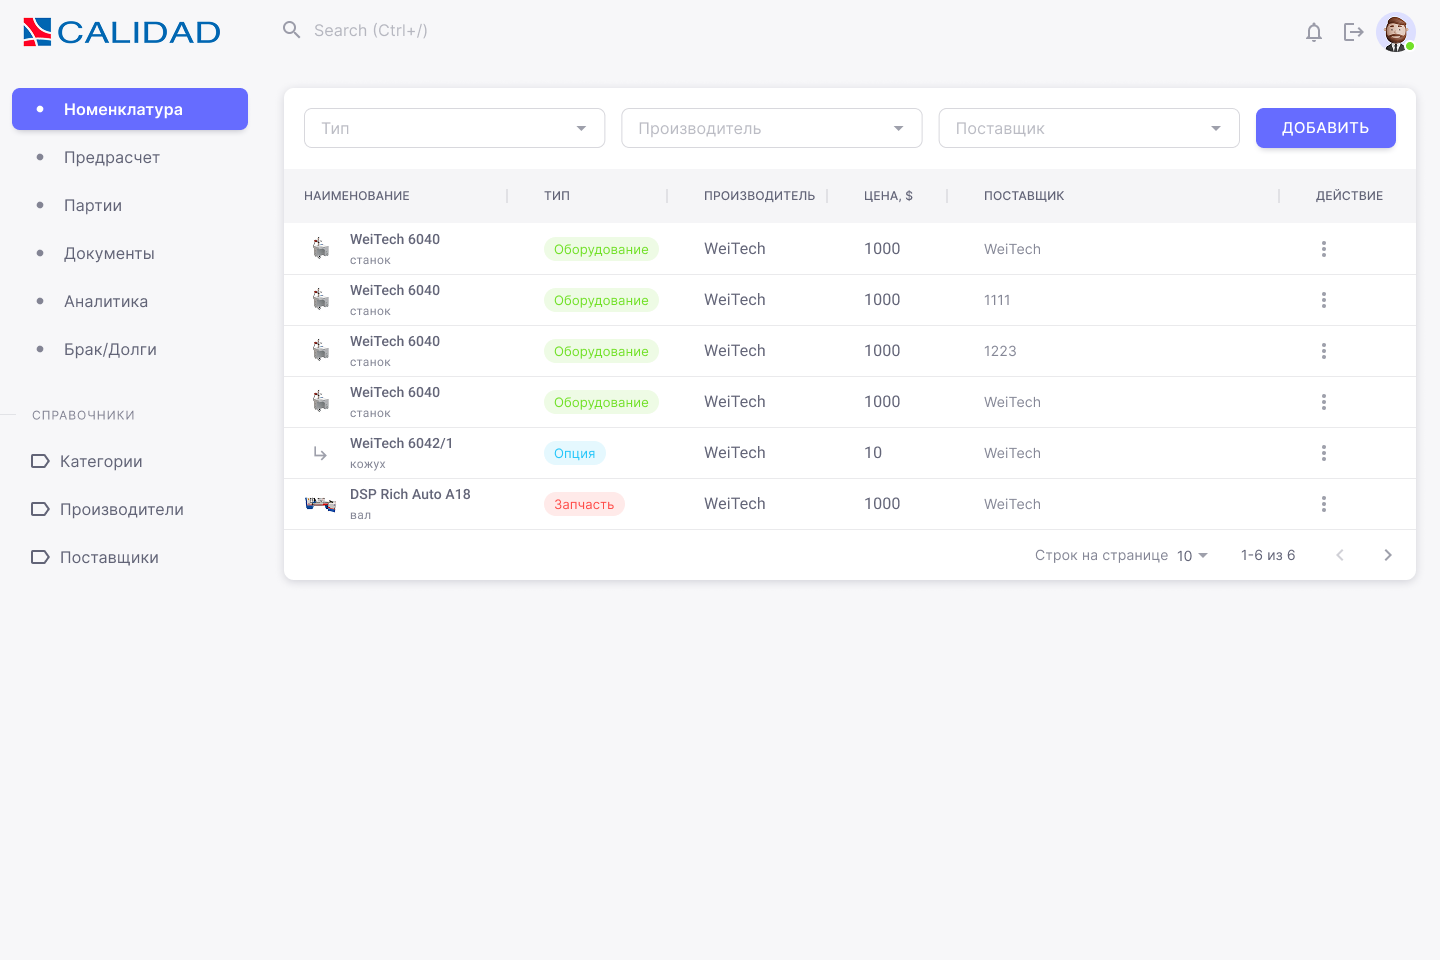Click the supplier value 1223
Screen dimensions: 1440x960
pos(1000,351)
